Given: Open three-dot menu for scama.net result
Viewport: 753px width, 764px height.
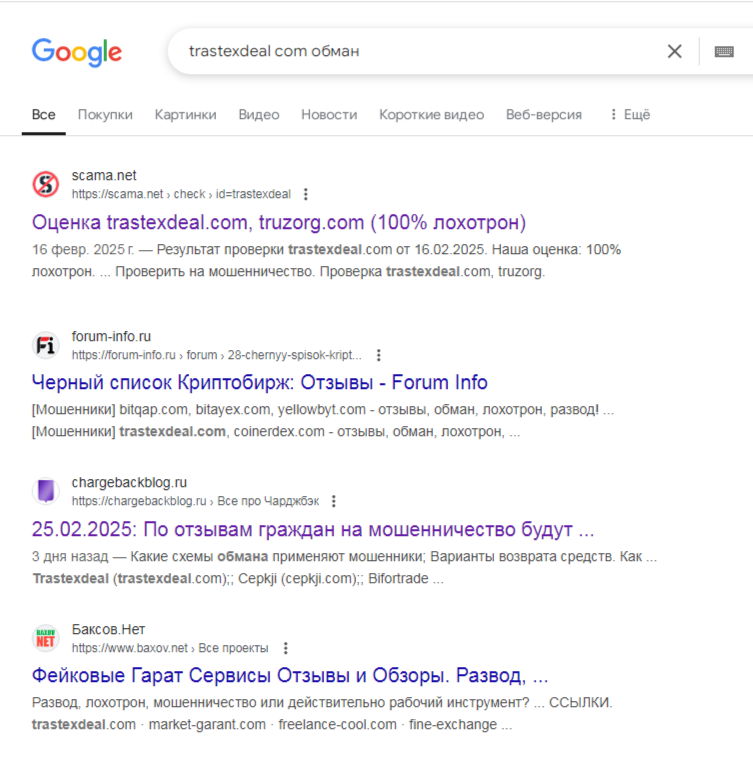Looking at the screenshot, I should click(306, 194).
